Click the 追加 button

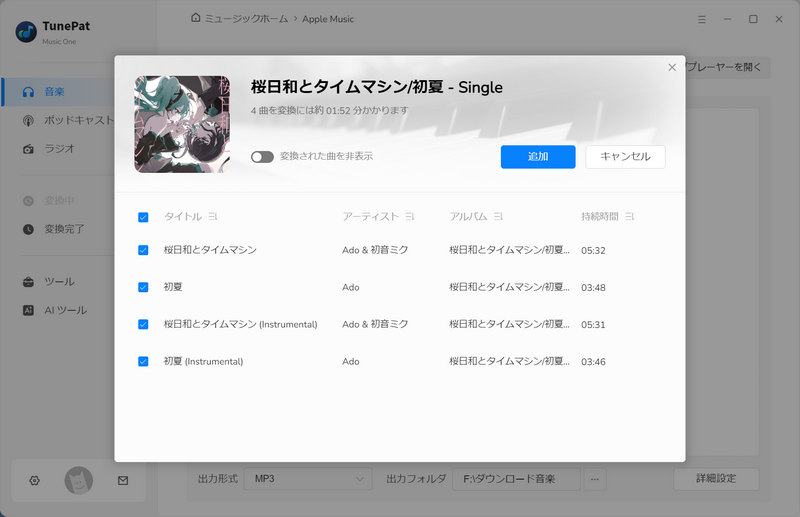[538, 157]
